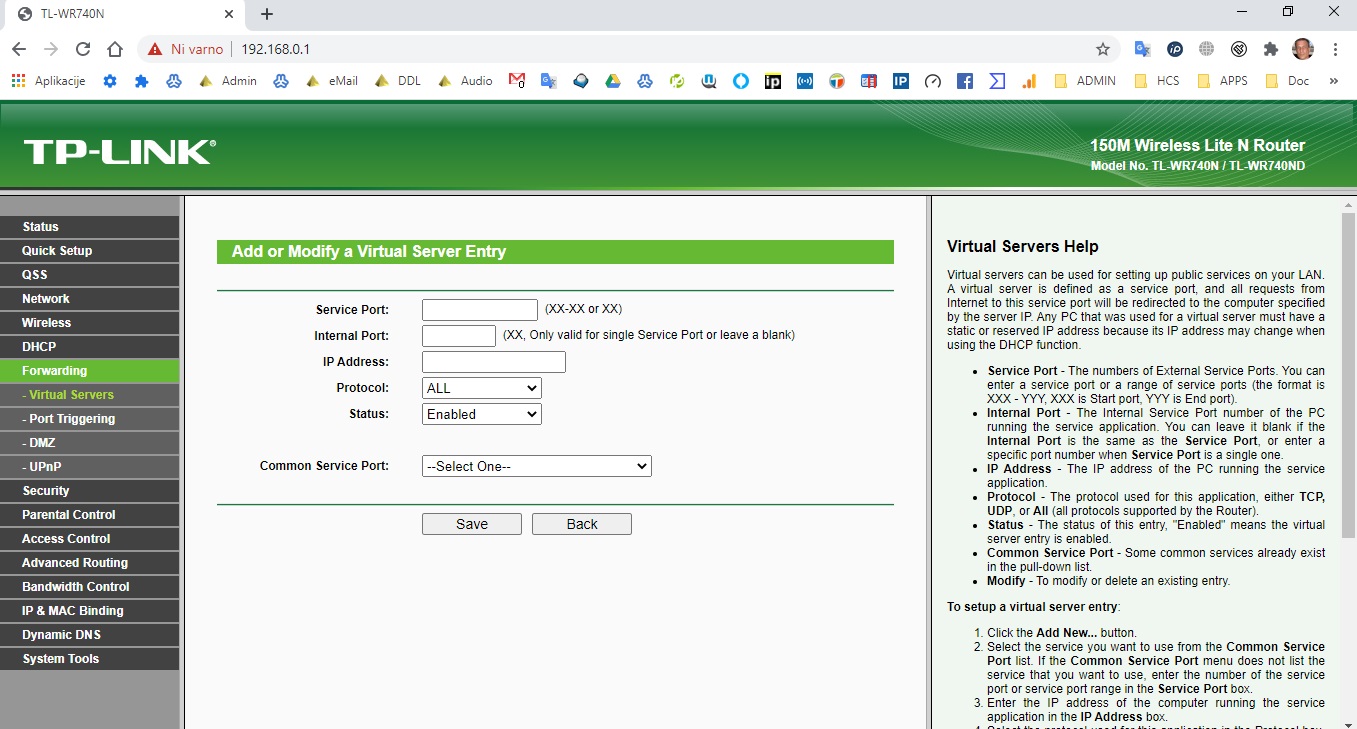Close the TL-WR740N tab
The width and height of the screenshot is (1357, 729).
pyautogui.click(x=229, y=14)
